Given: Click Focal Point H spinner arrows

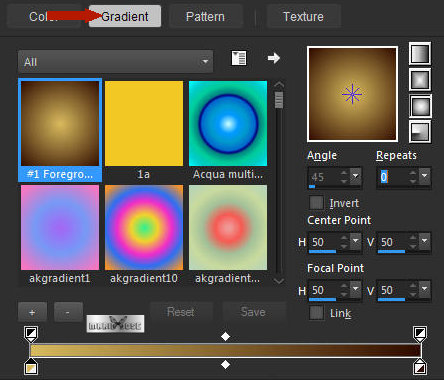Looking at the screenshot, I should click(344, 289).
